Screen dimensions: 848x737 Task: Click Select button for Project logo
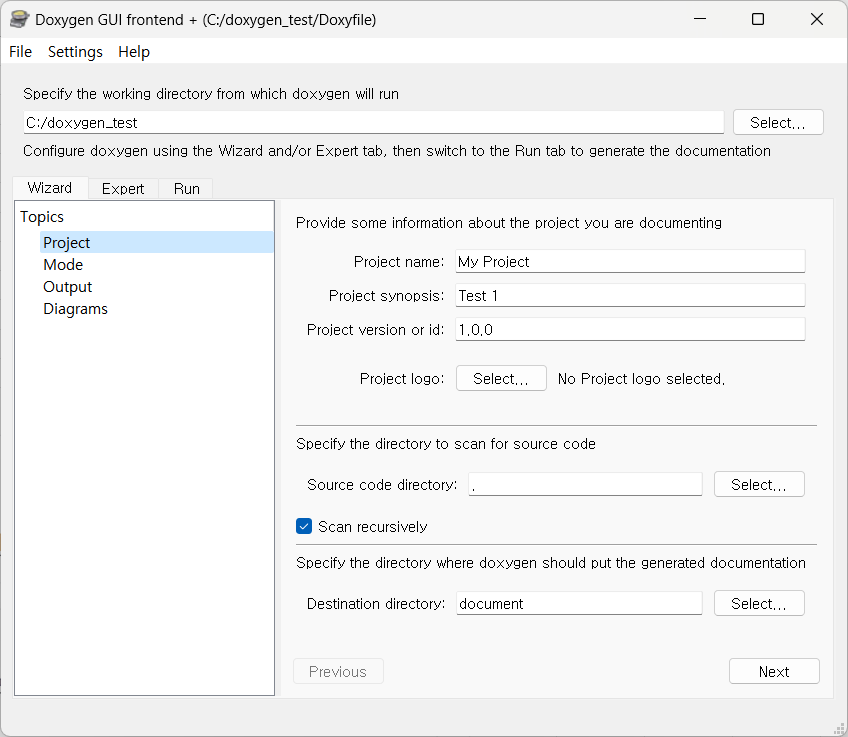coord(501,379)
